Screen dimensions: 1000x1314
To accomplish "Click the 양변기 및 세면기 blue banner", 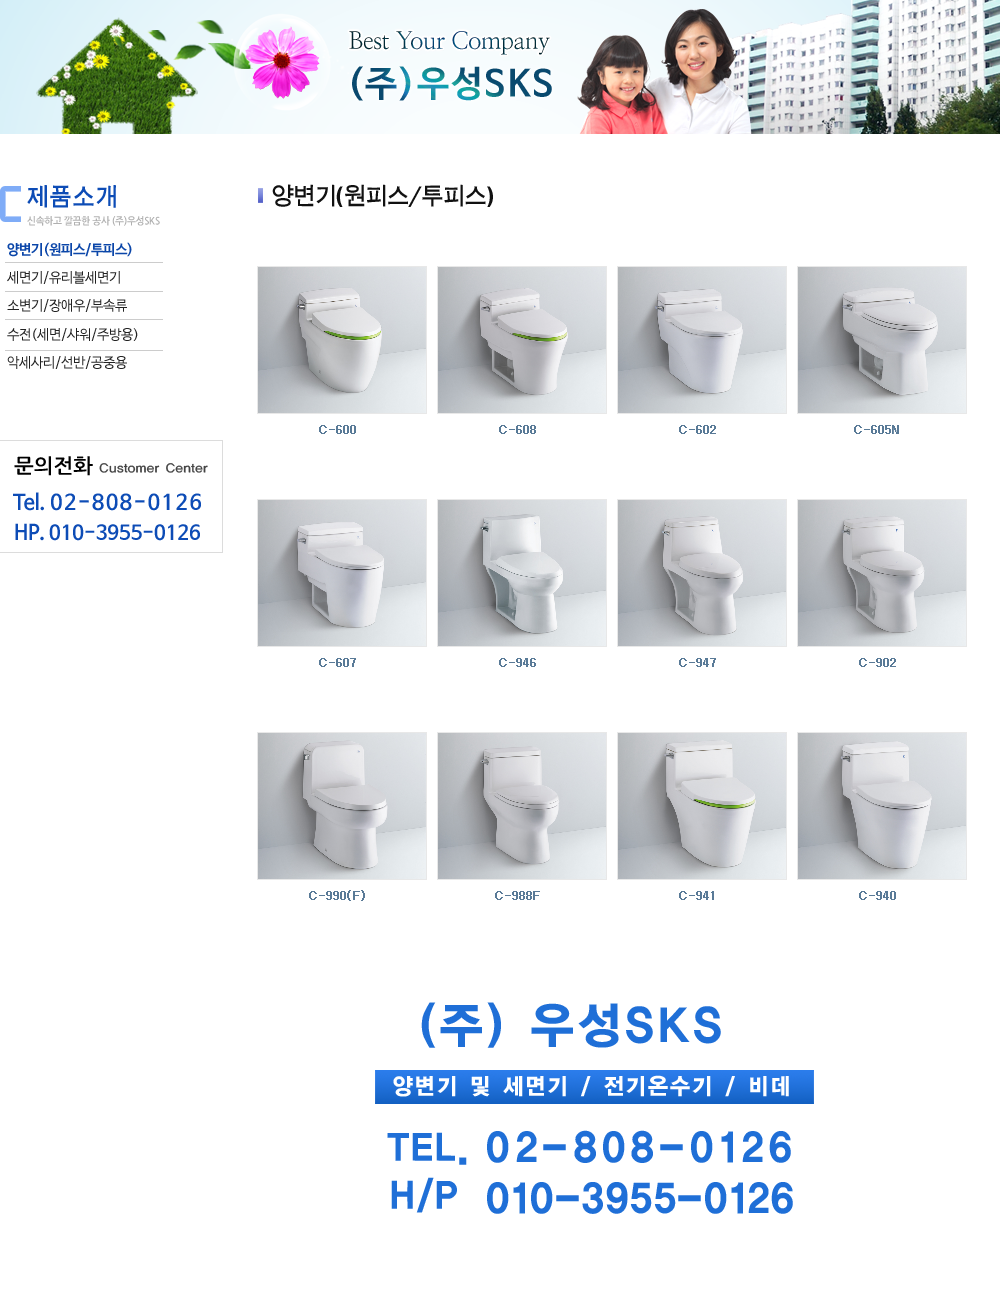I will 594,1087.
